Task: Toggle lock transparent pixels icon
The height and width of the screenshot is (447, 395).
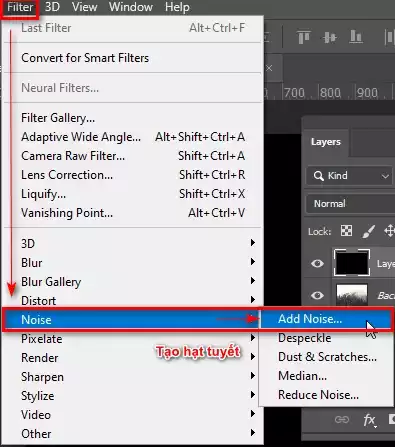Action: tap(346, 231)
